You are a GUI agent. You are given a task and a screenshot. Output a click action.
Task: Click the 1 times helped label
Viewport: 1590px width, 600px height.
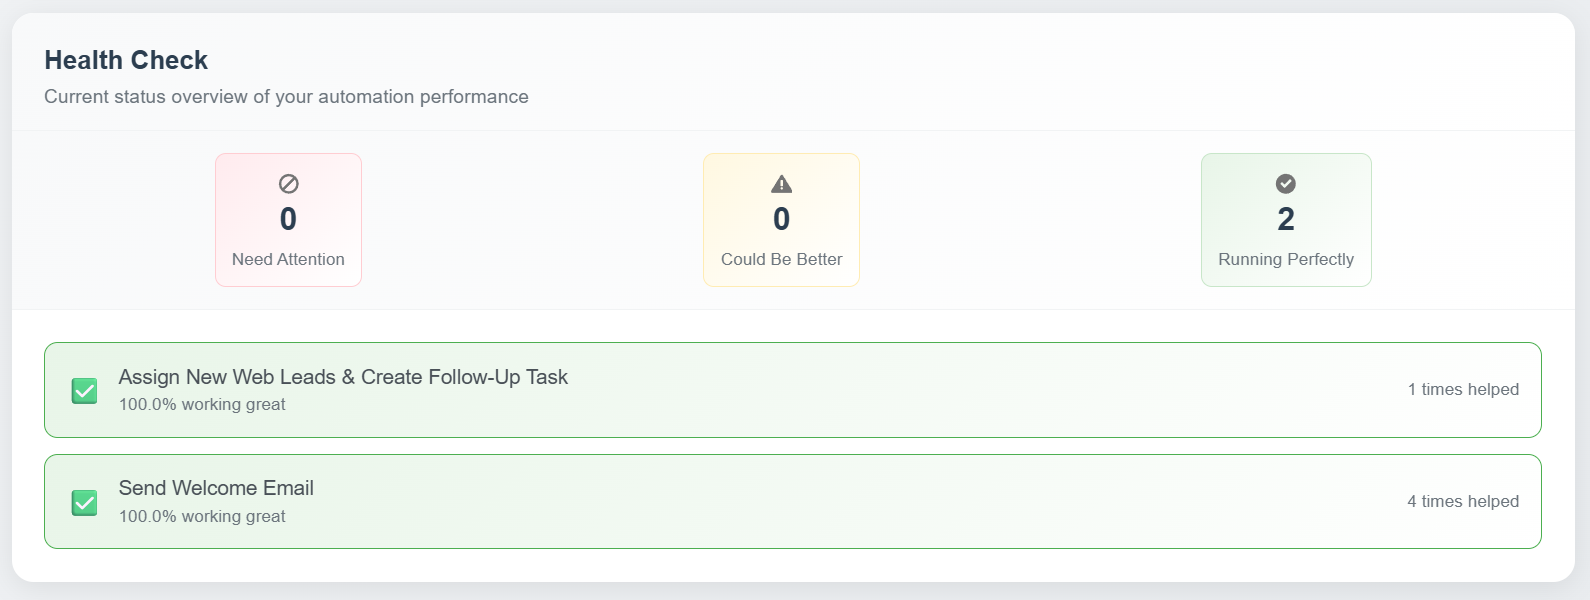(x=1463, y=389)
